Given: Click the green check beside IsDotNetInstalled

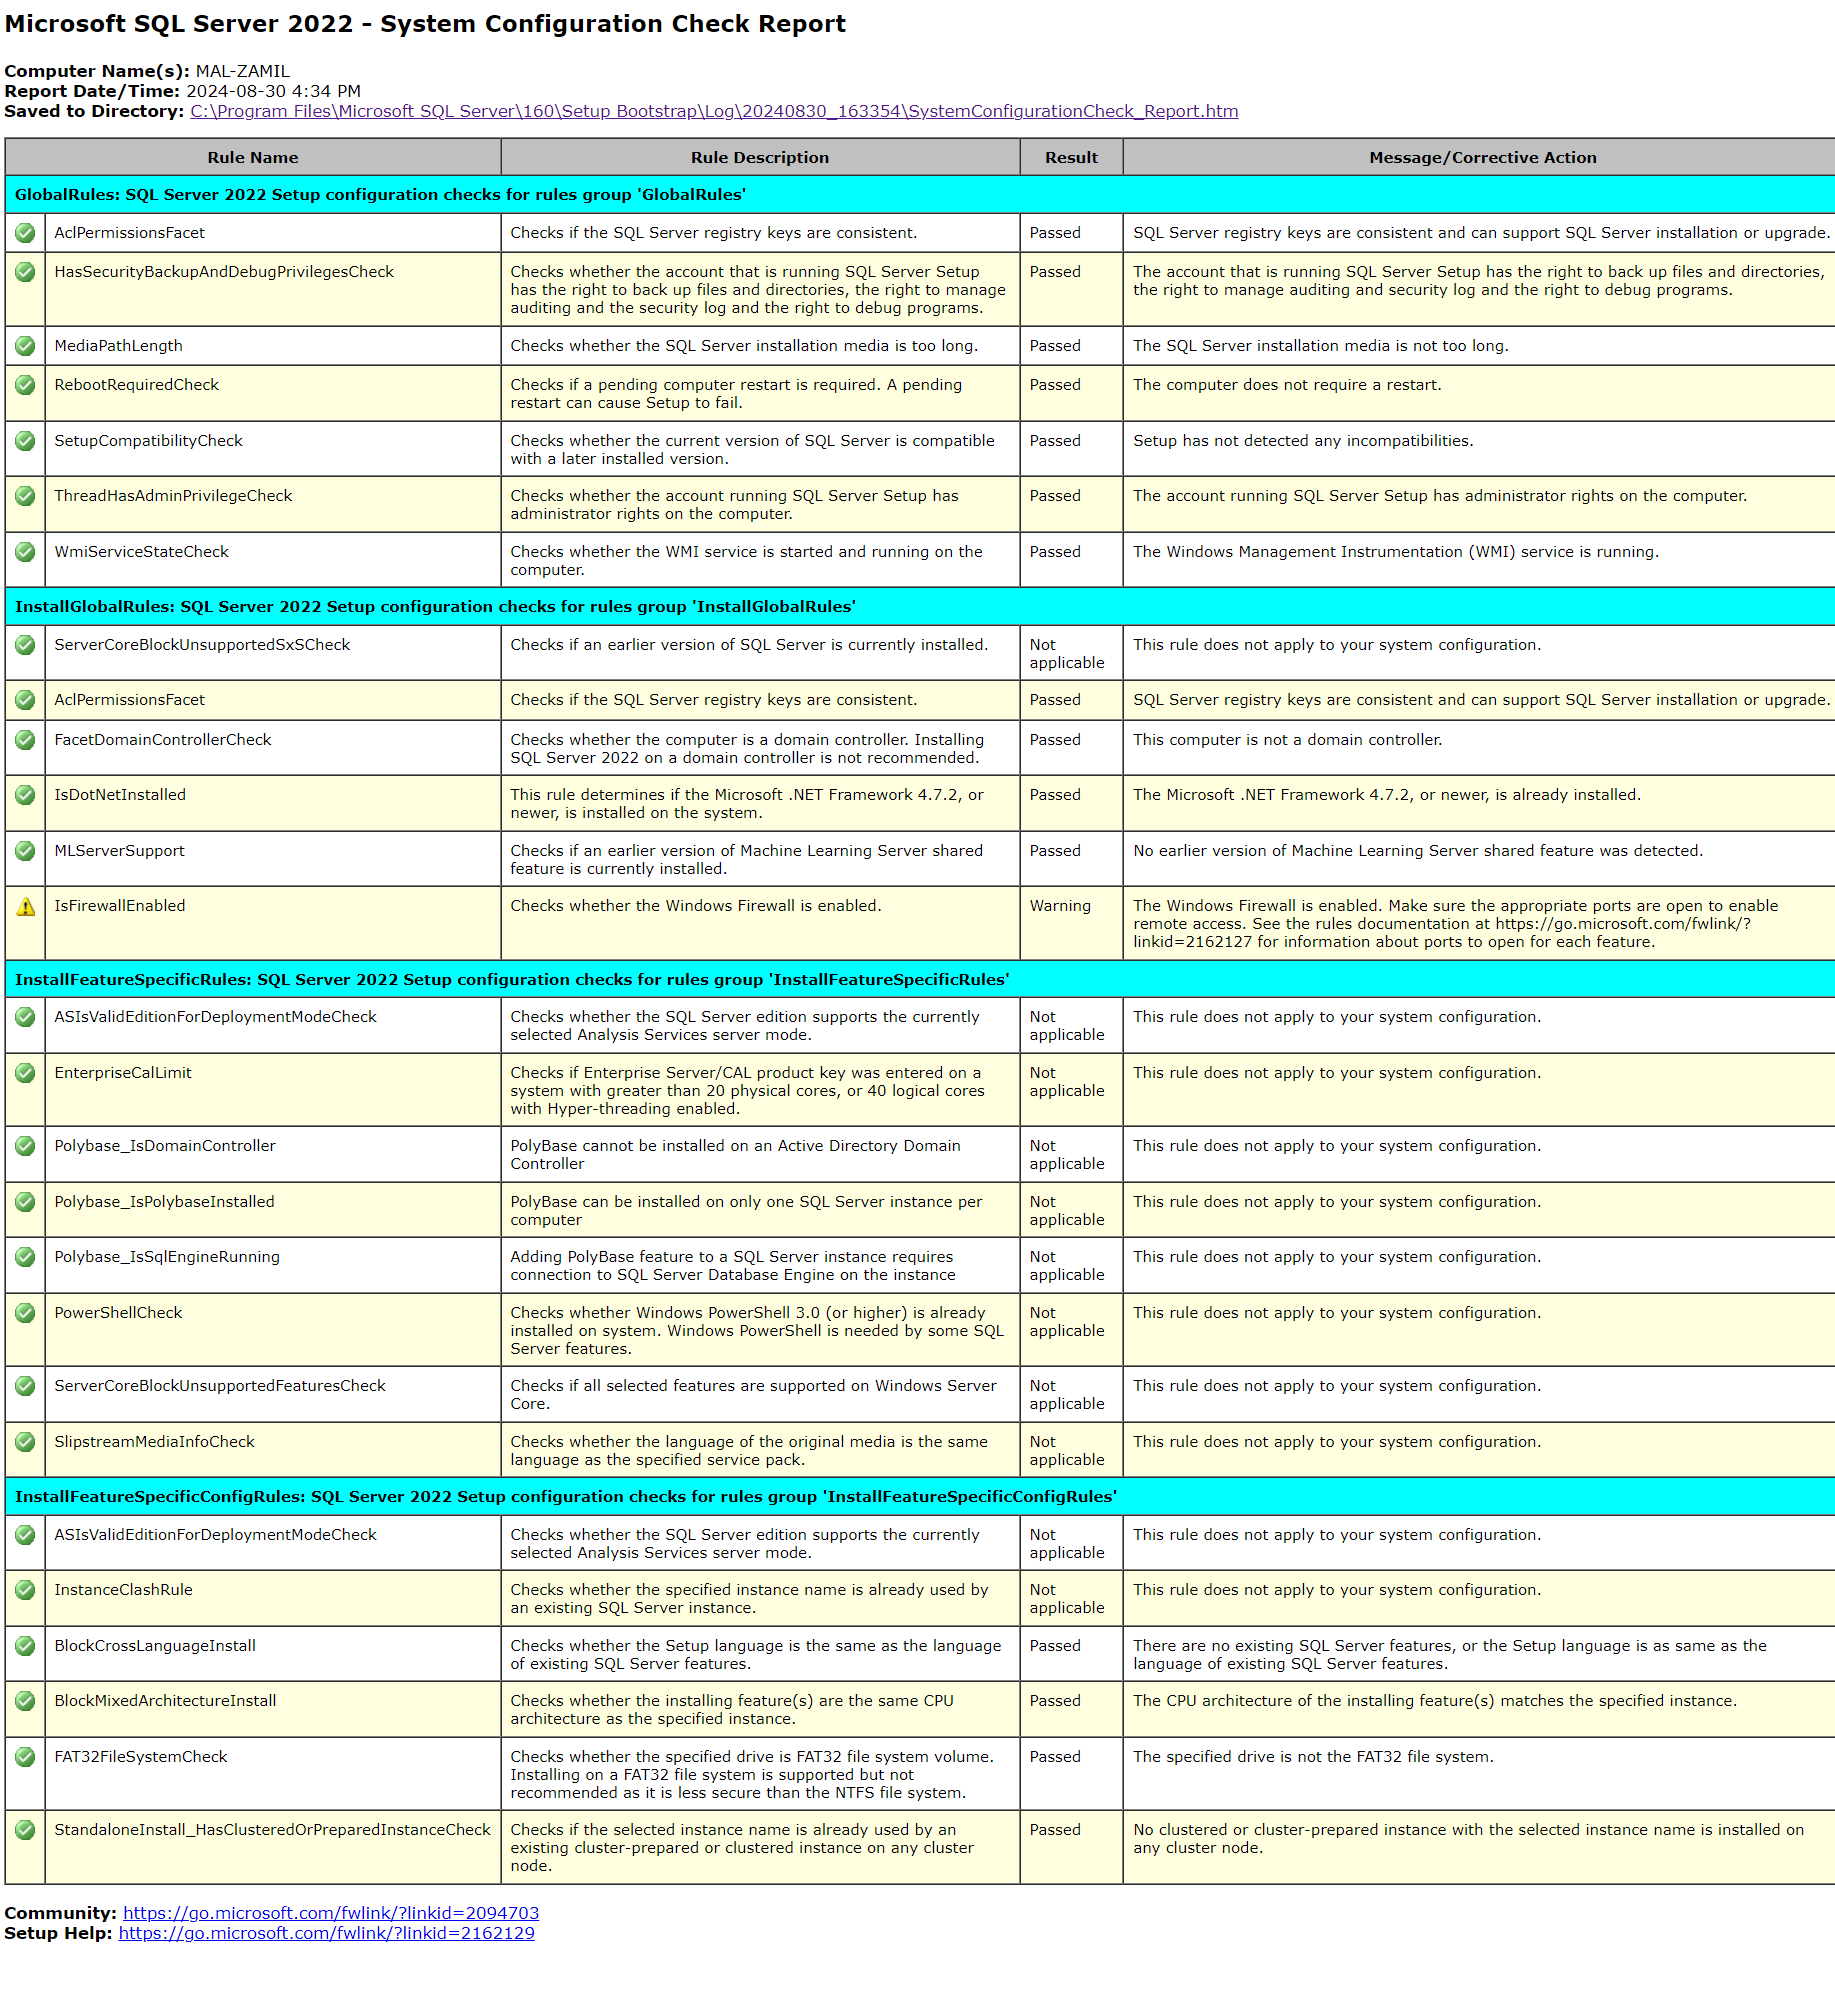Looking at the screenshot, I should pyautogui.click(x=25, y=795).
